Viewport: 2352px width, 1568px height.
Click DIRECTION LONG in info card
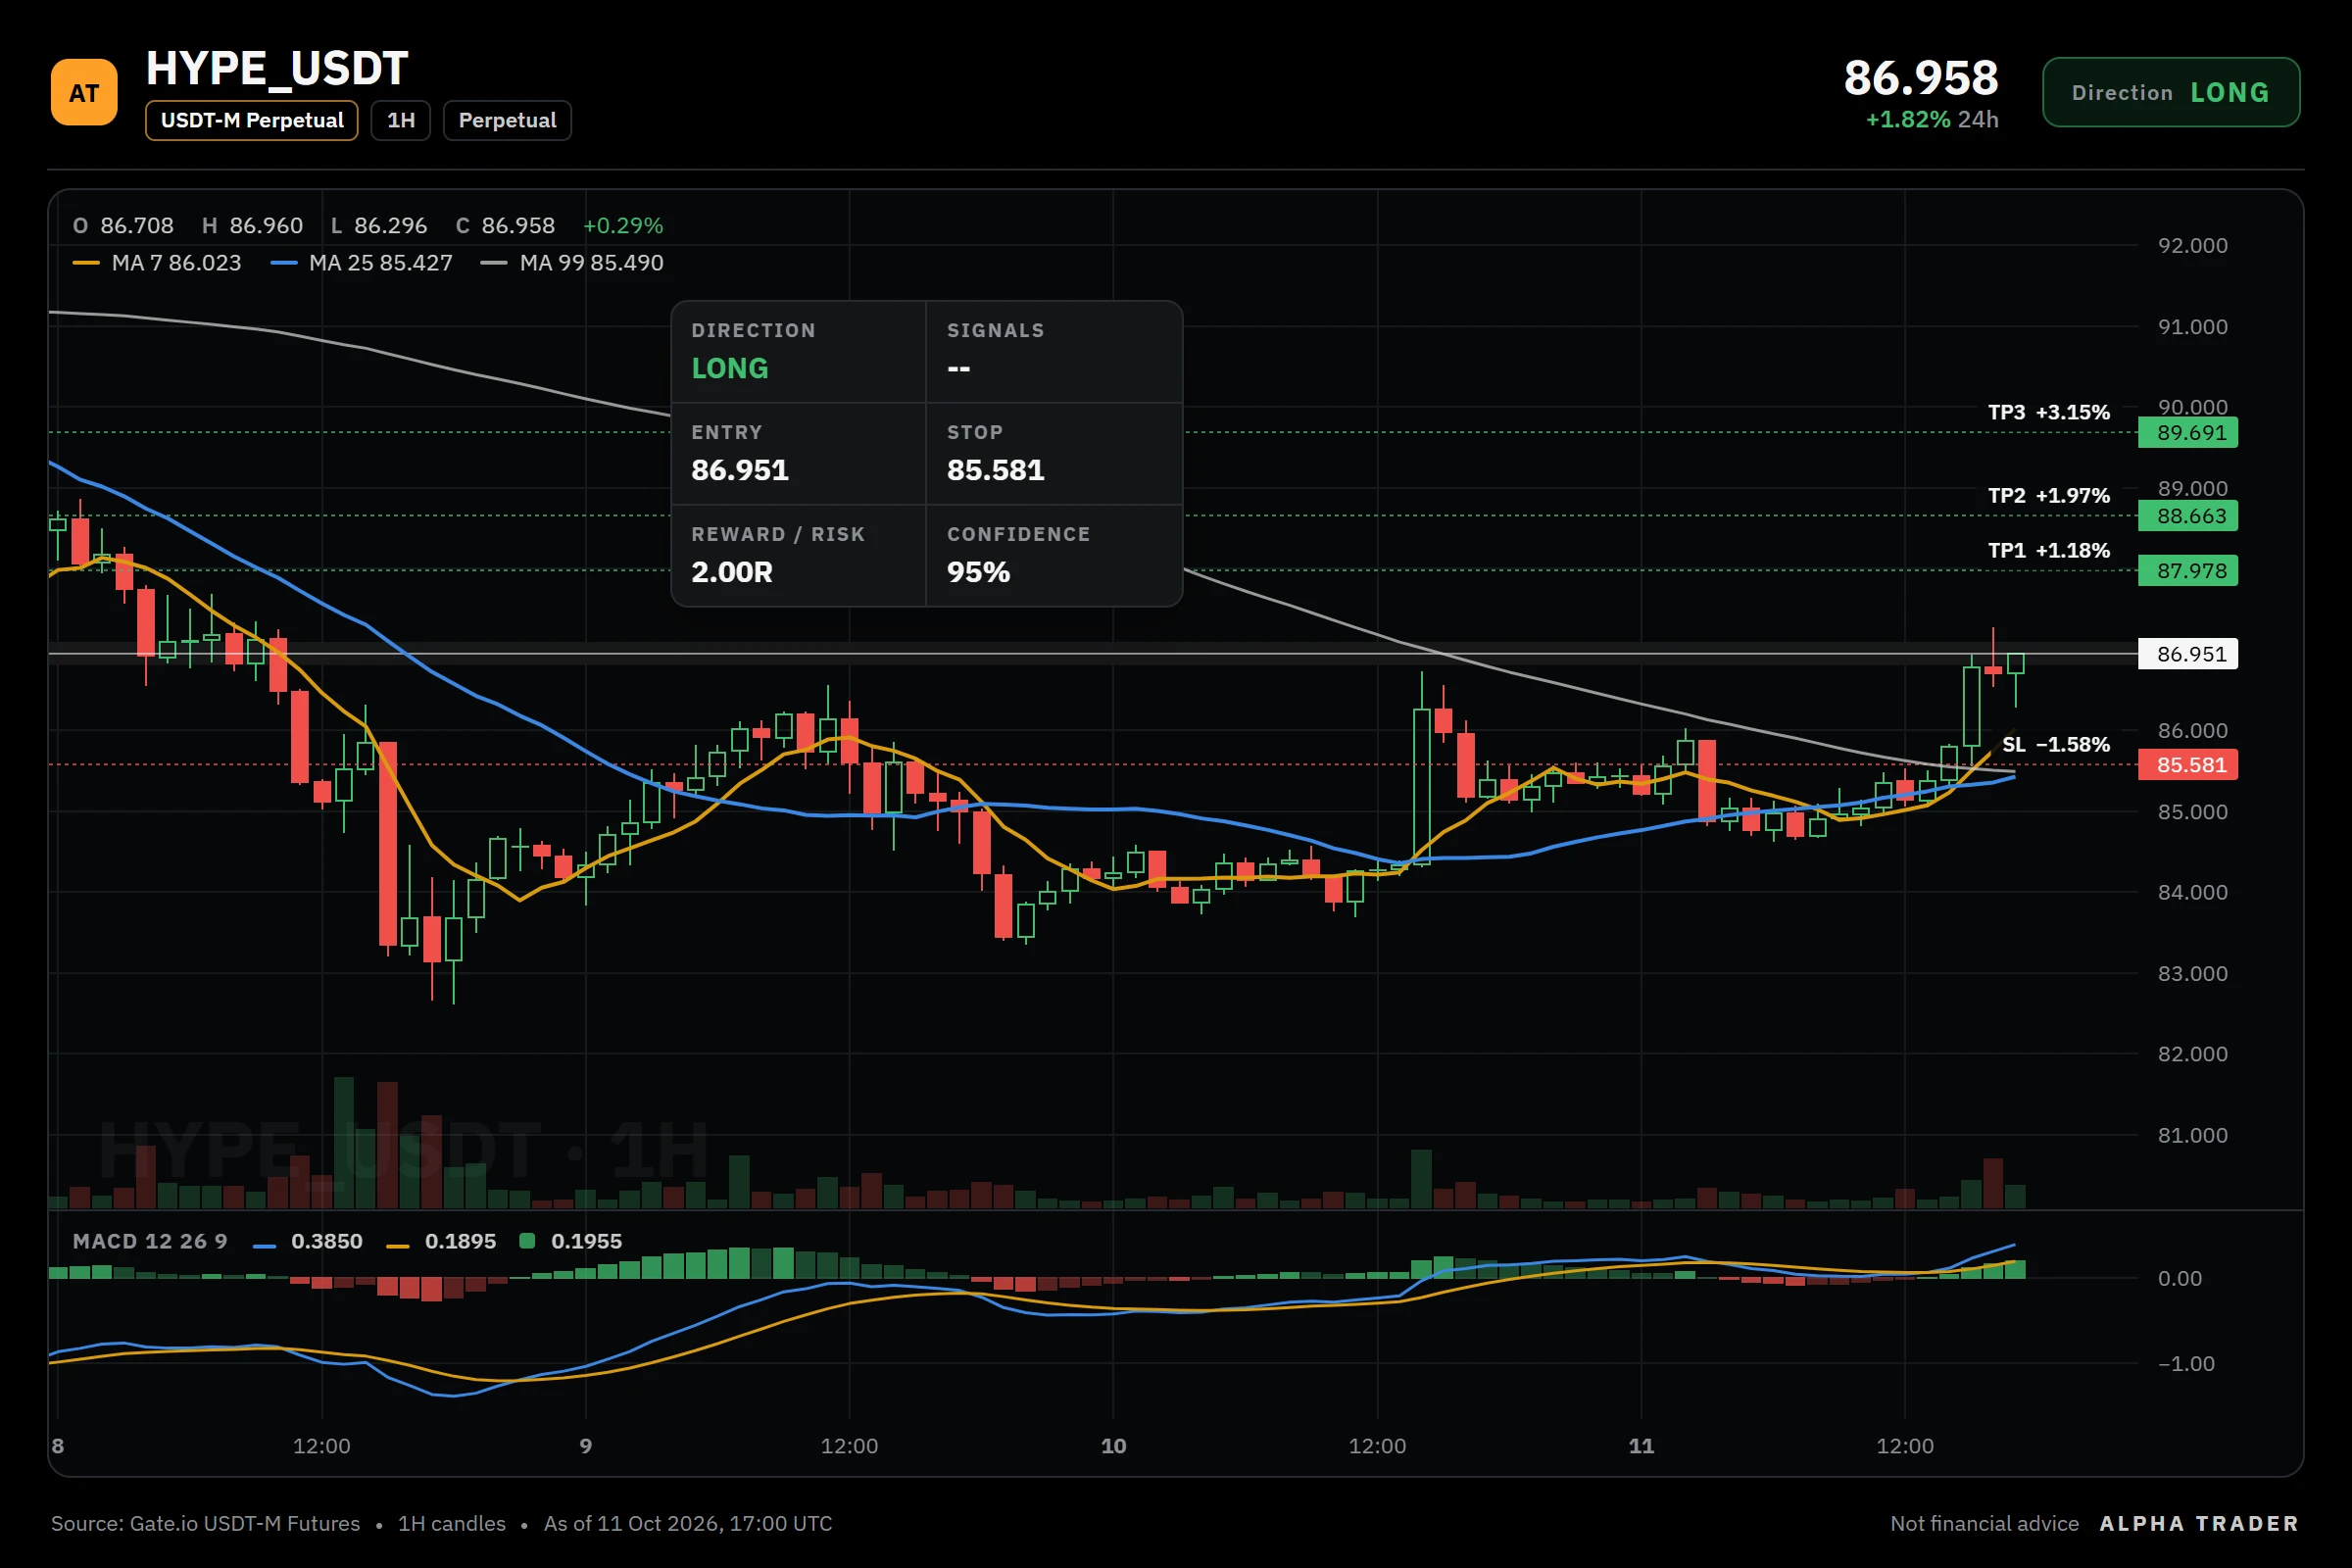[799, 352]
